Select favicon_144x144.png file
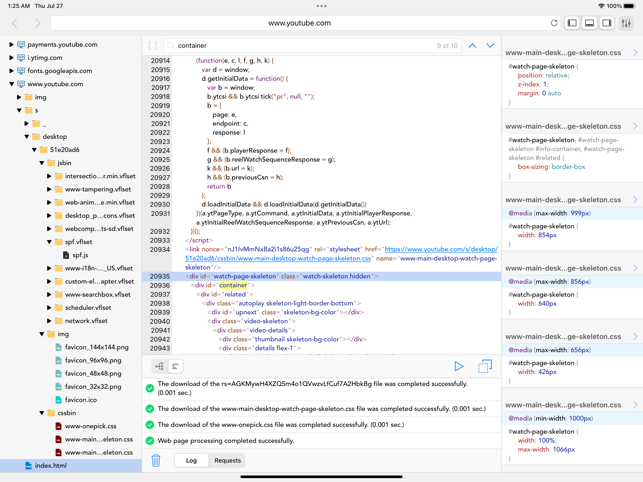643x482 pixels. [92, 347]
